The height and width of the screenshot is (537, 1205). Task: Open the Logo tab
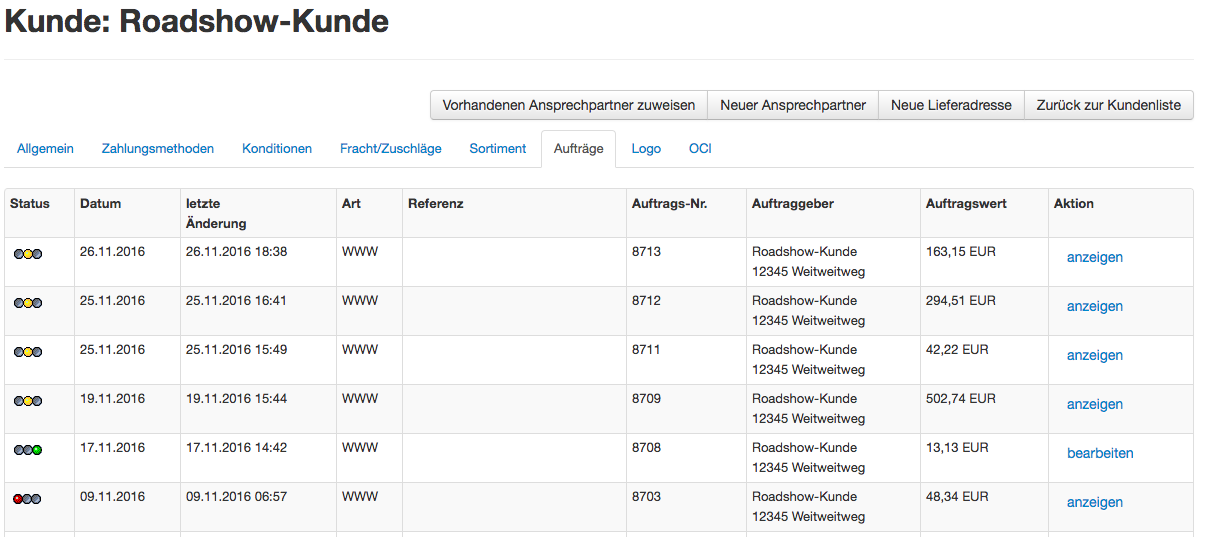point(646,148)
